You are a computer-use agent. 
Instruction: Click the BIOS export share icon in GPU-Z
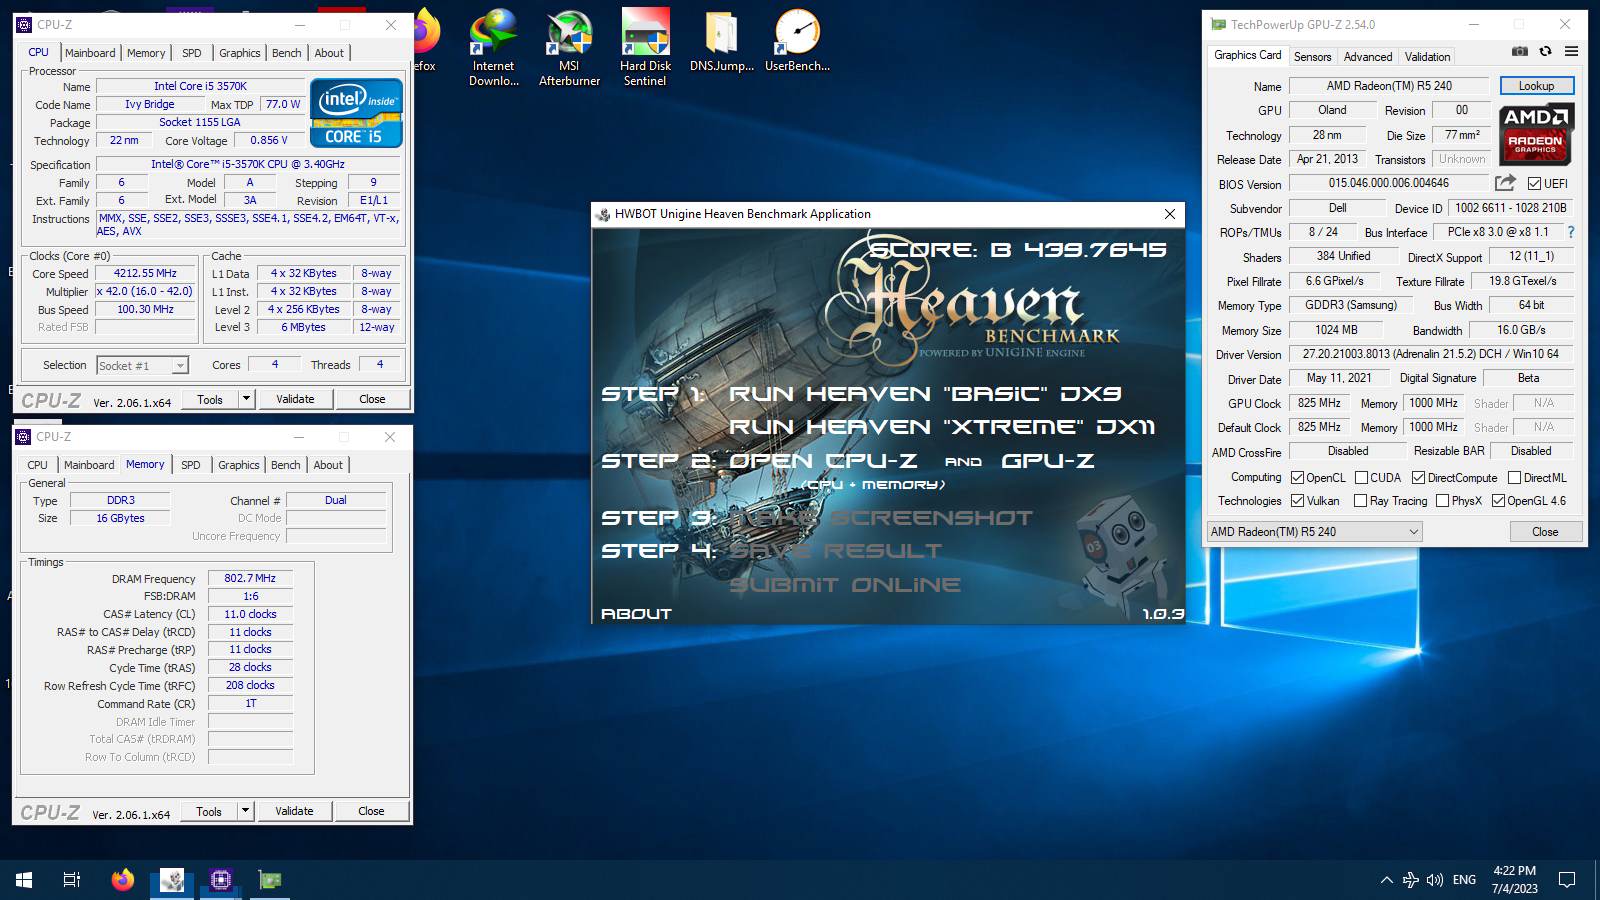coord(1505,183)
